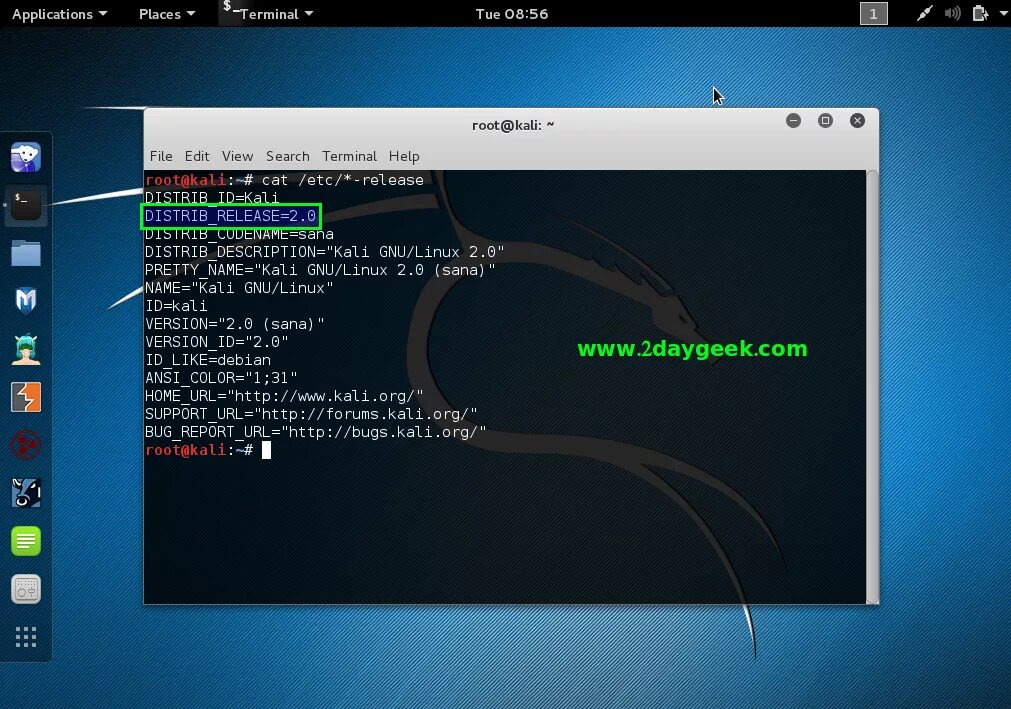Click the VERSION="2.0 (sana)" line
Screen dimensions: 1011x709
(235, 324)
